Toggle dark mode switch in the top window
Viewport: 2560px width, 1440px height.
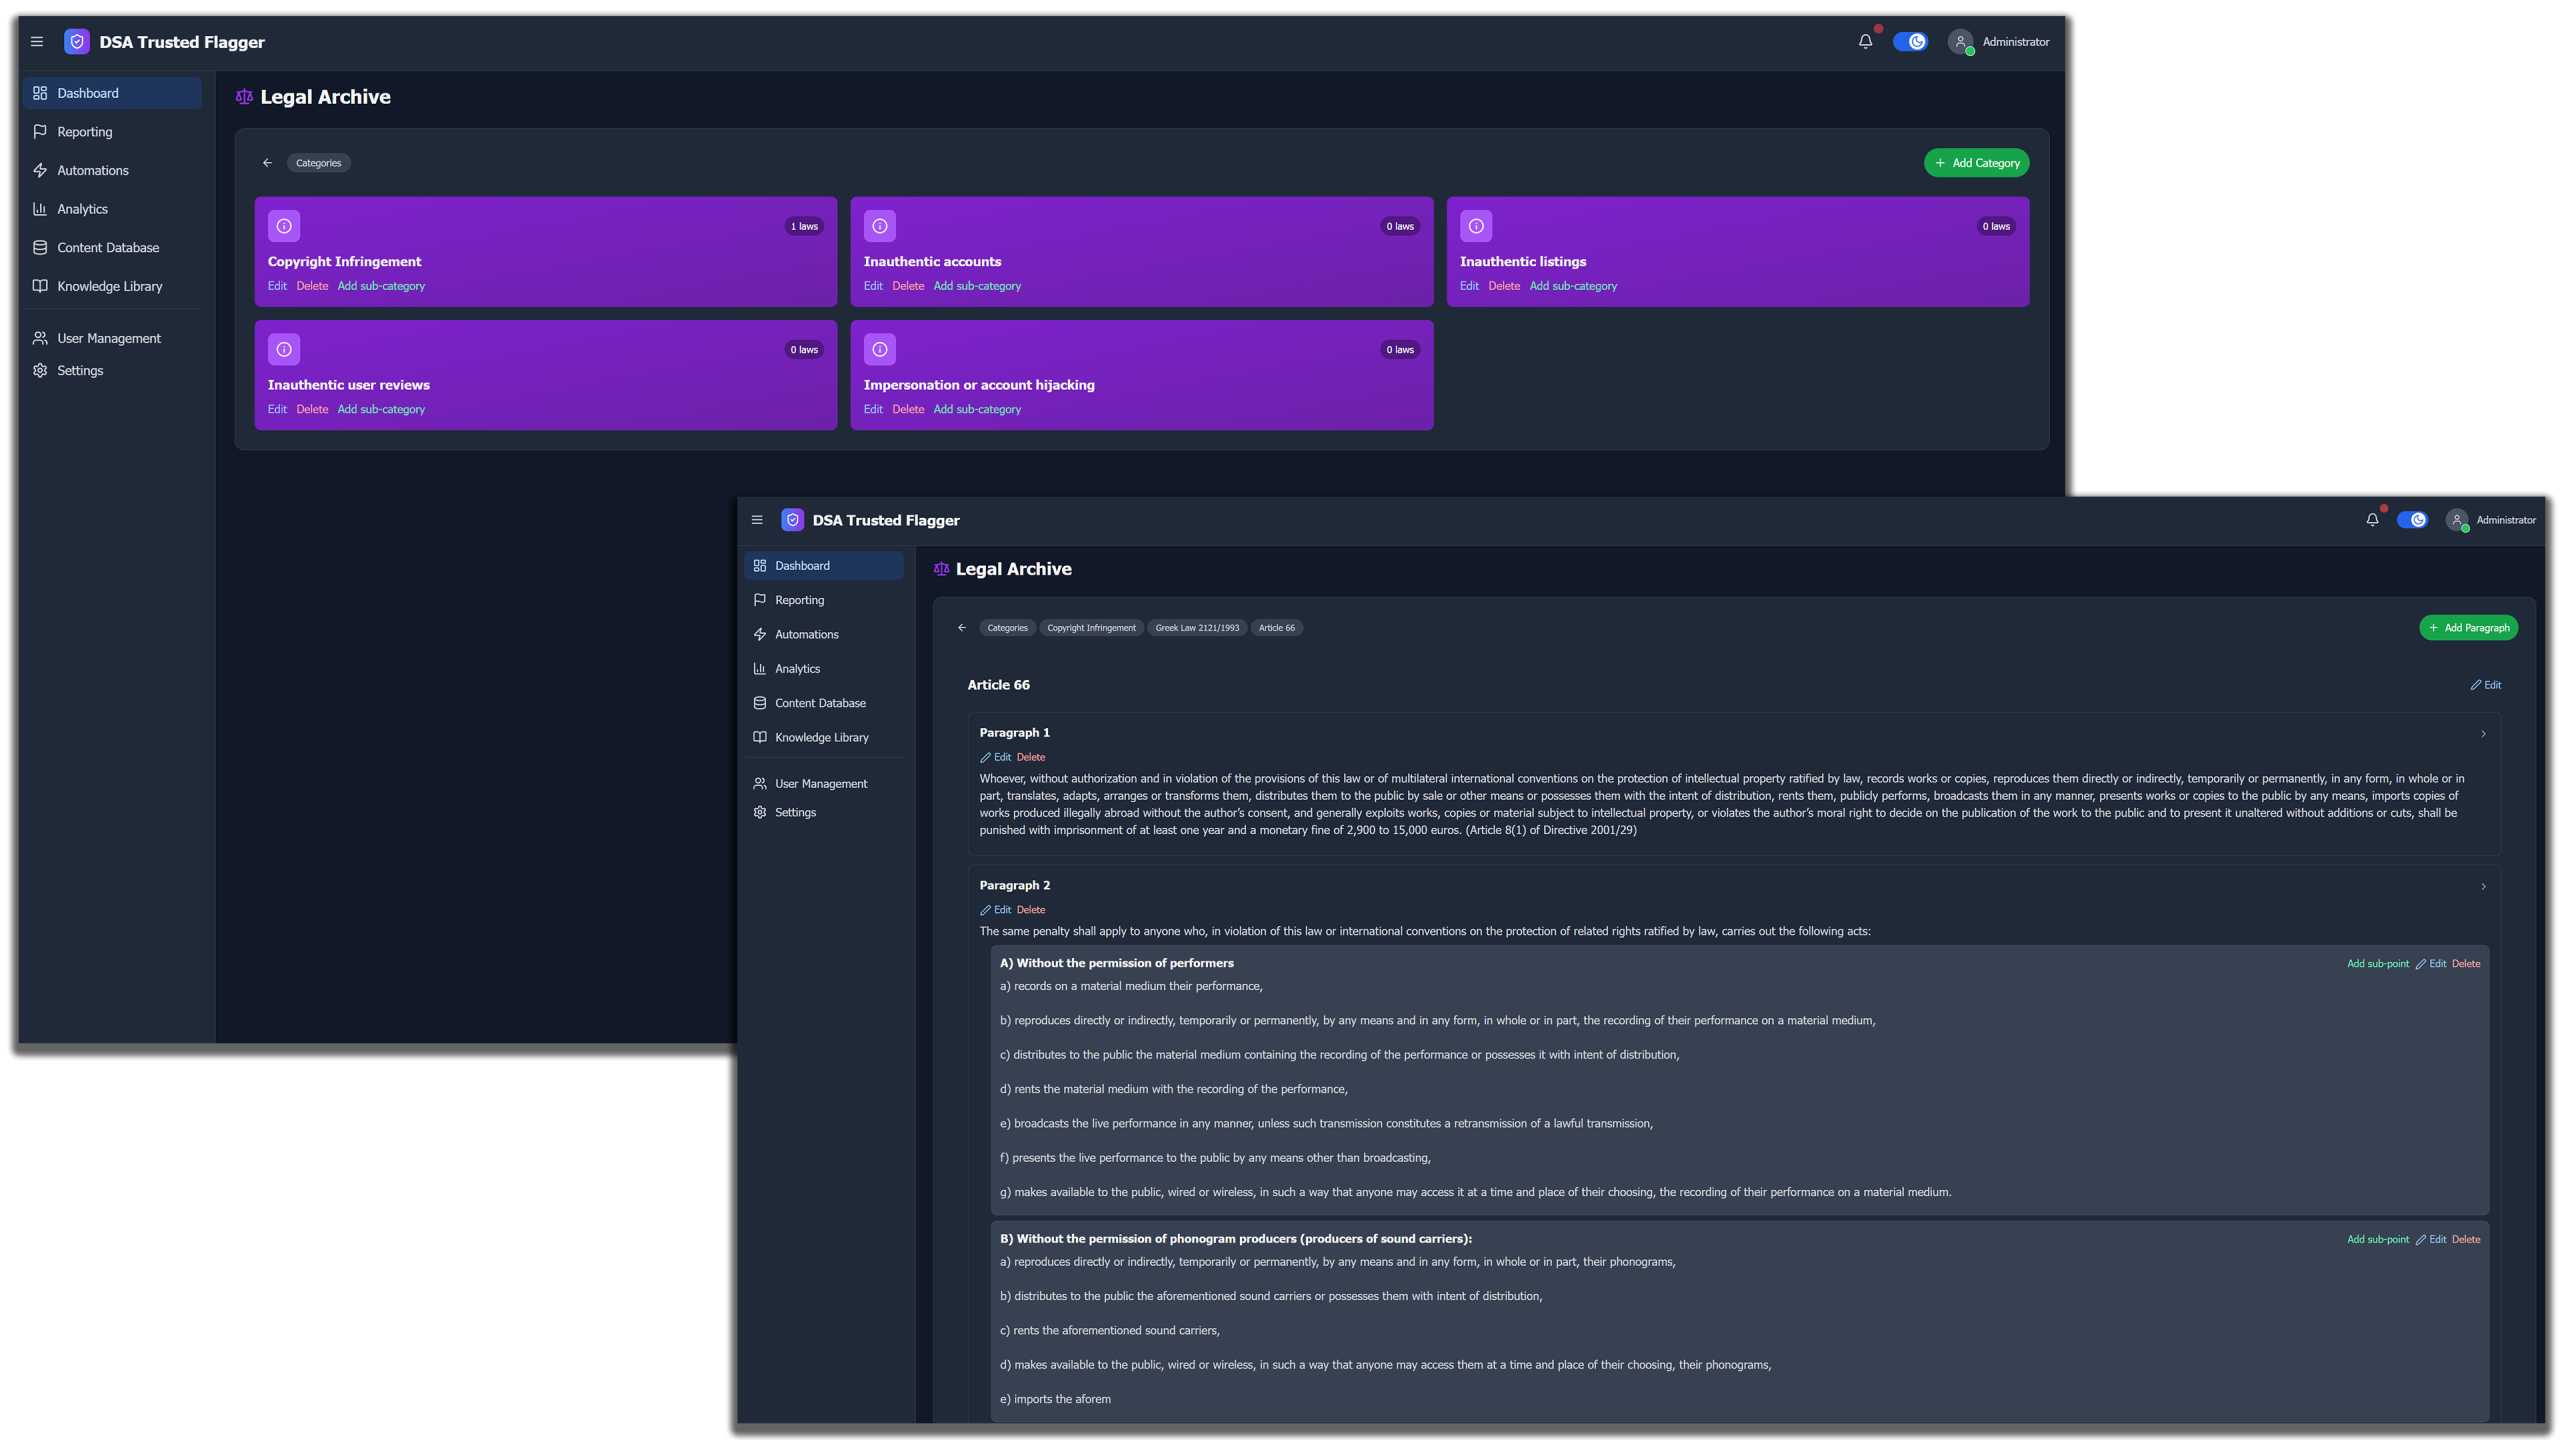[x=1910, y=42]
